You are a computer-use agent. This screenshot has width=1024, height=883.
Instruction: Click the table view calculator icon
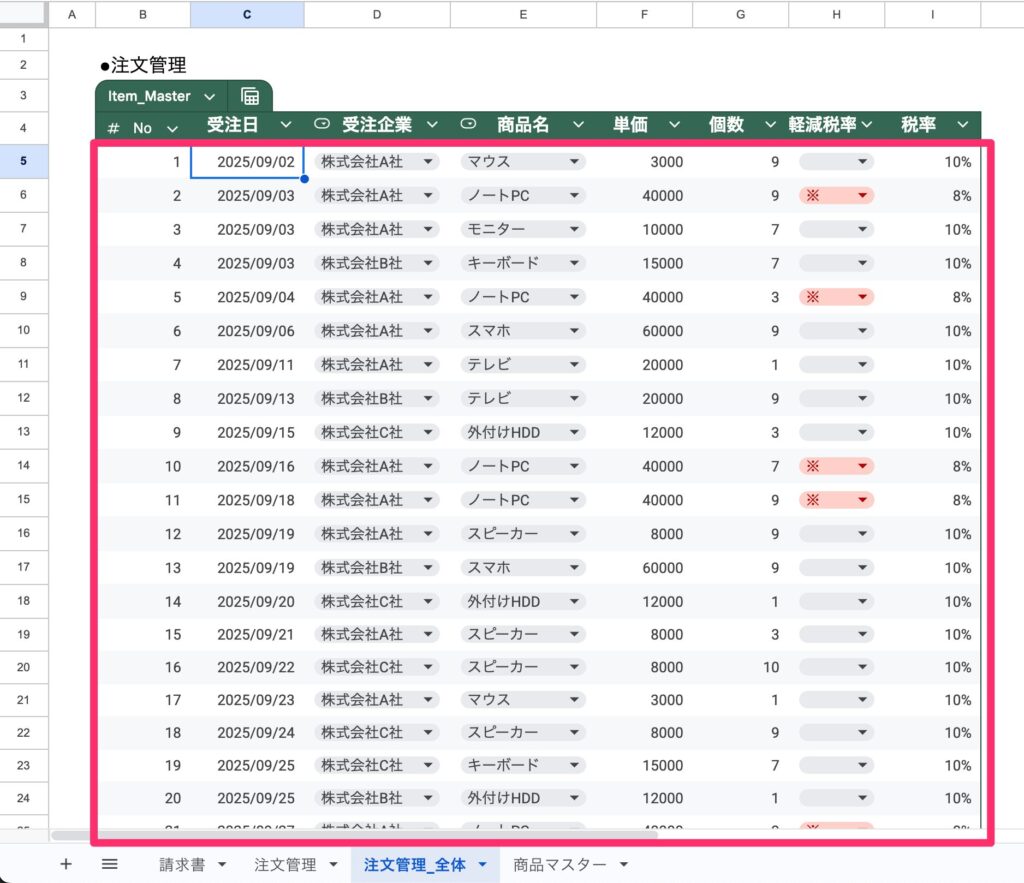click(x=250, y=97)
